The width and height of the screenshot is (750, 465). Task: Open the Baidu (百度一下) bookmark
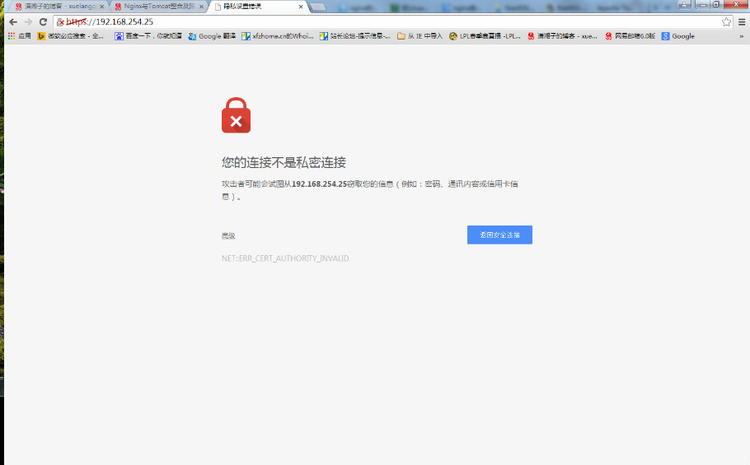click(148, 36)
